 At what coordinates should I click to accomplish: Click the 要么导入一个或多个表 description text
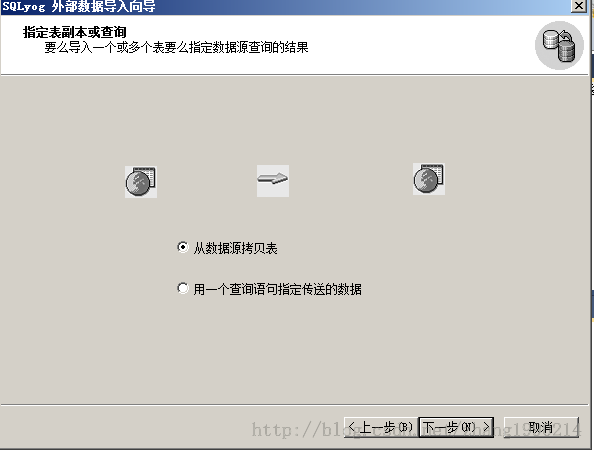(177, 47)
